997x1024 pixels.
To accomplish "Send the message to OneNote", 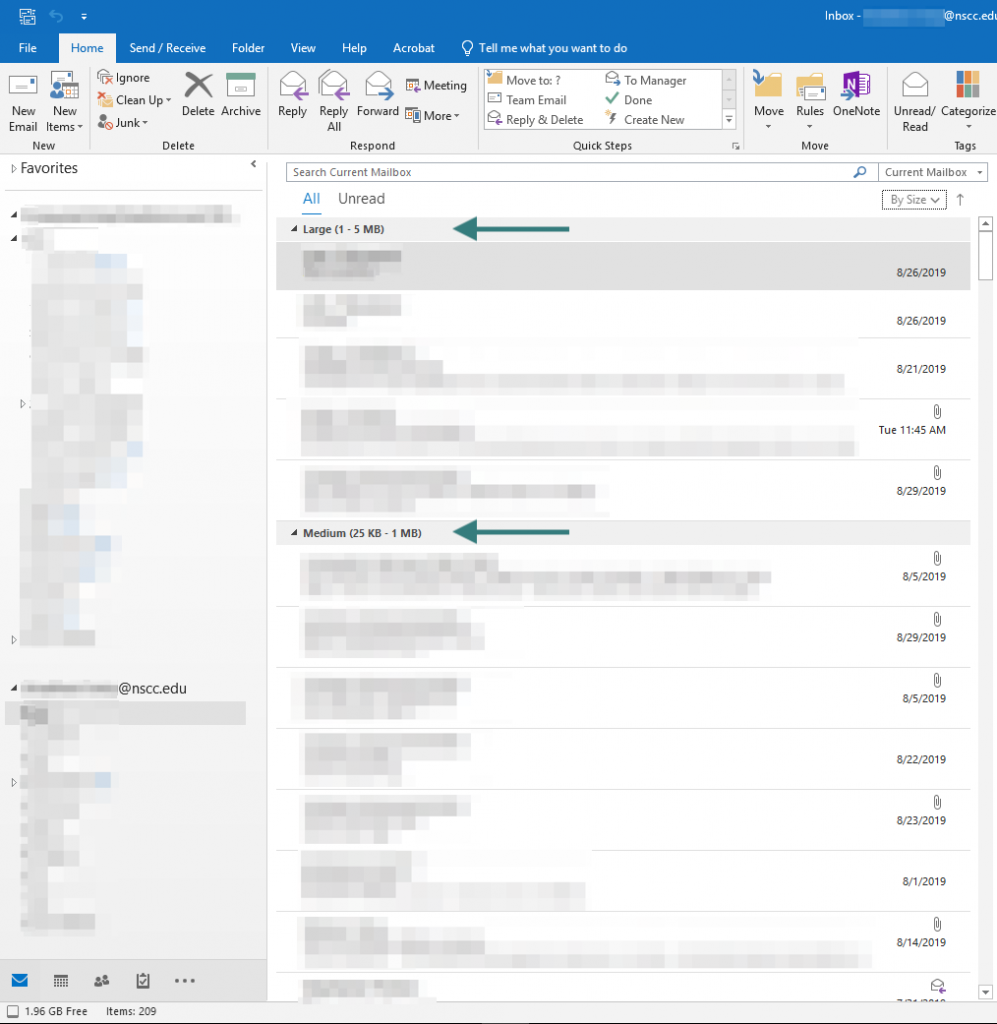I will (x=856, y=95).
